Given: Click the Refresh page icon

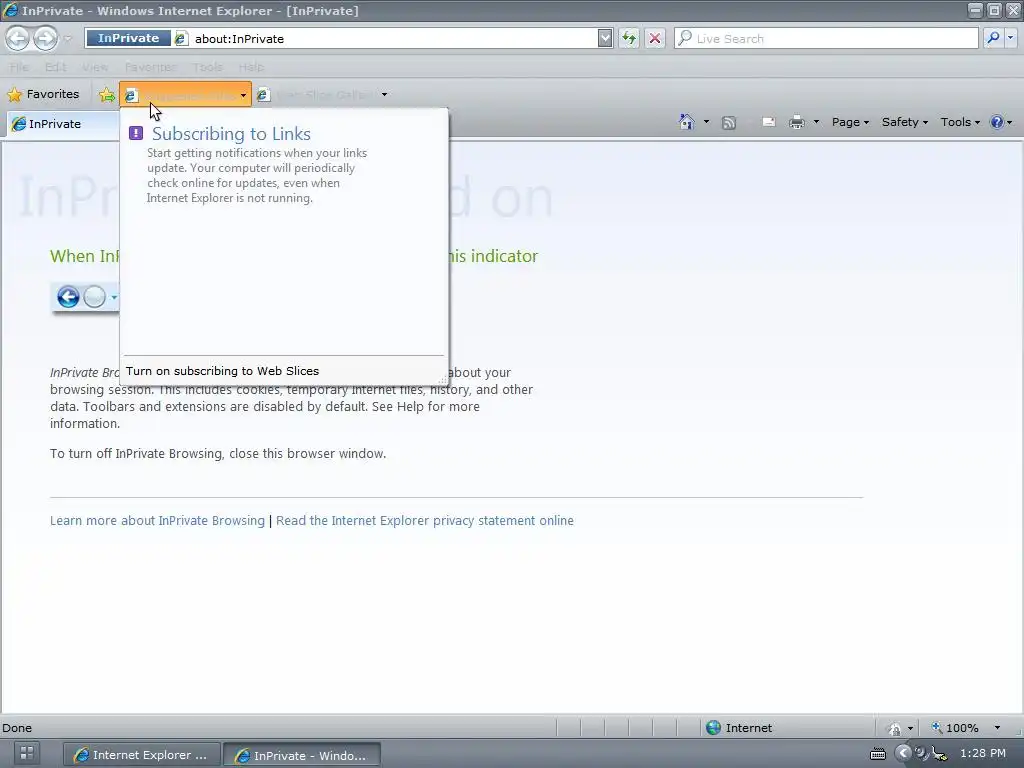Looking at the screenshot, I should [629, 39].
